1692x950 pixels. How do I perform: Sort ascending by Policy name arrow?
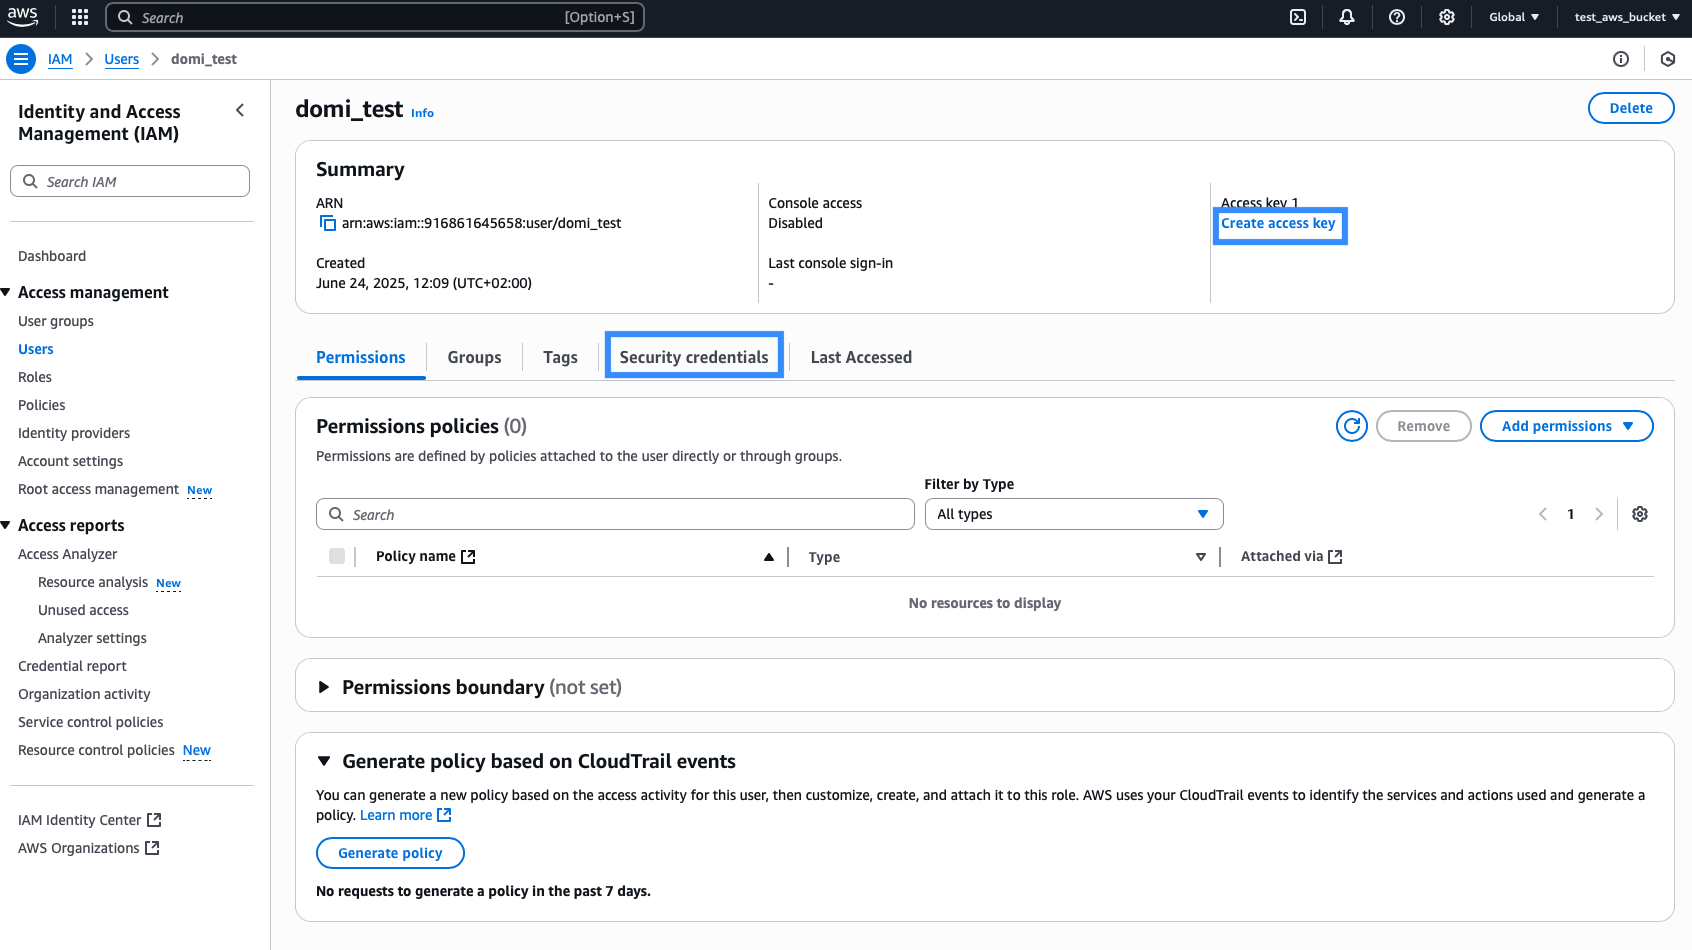(x=769, y=557)
